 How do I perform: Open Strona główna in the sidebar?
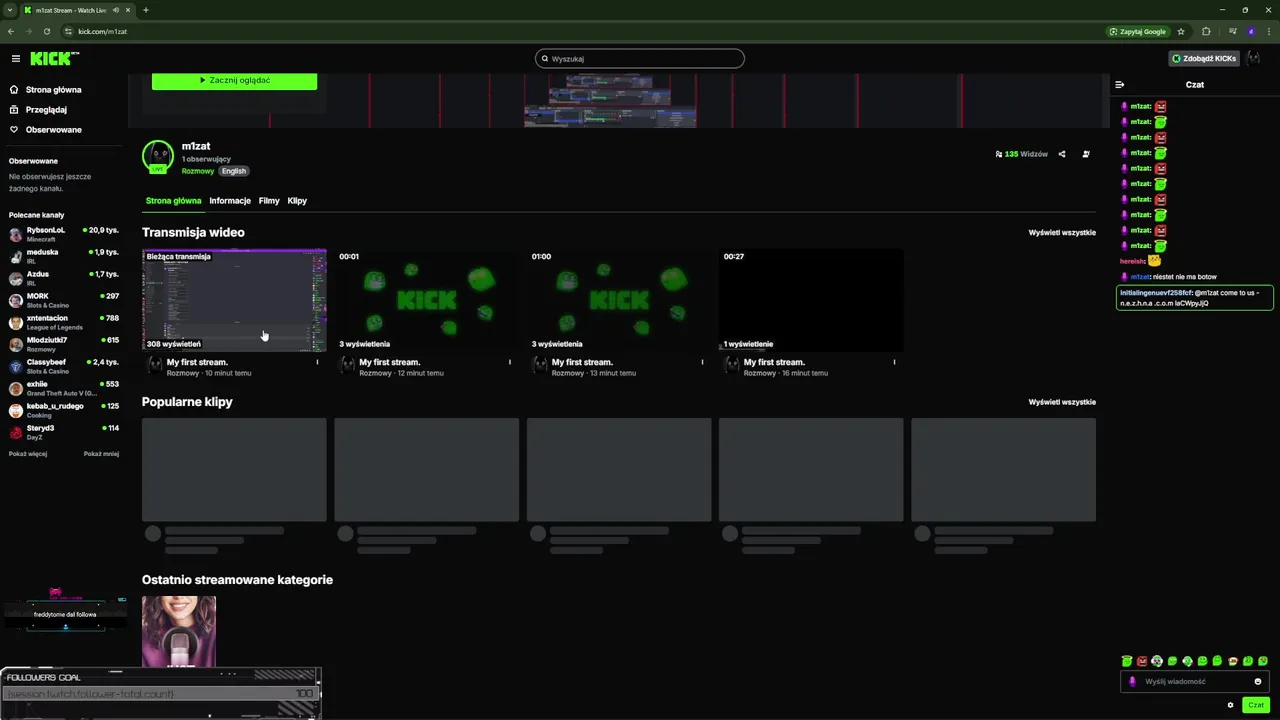tap(46, 89)
